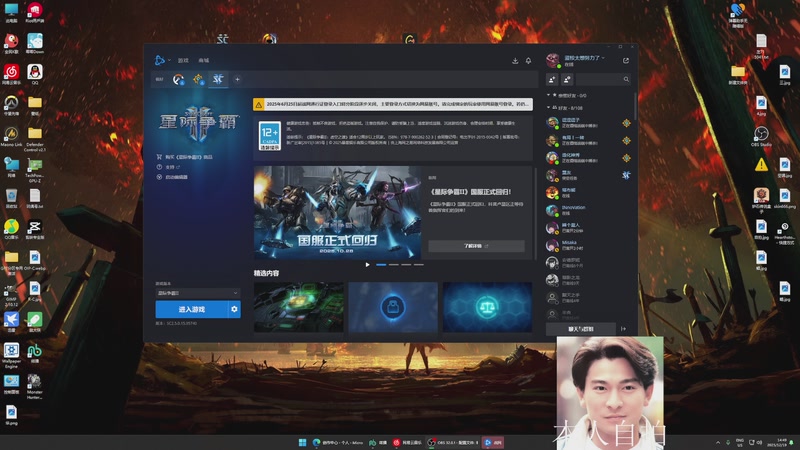Switch to NetEase Cloud Music on taskbar
Image resolution: width=800 pixels, height=450 pixels.
407,442
